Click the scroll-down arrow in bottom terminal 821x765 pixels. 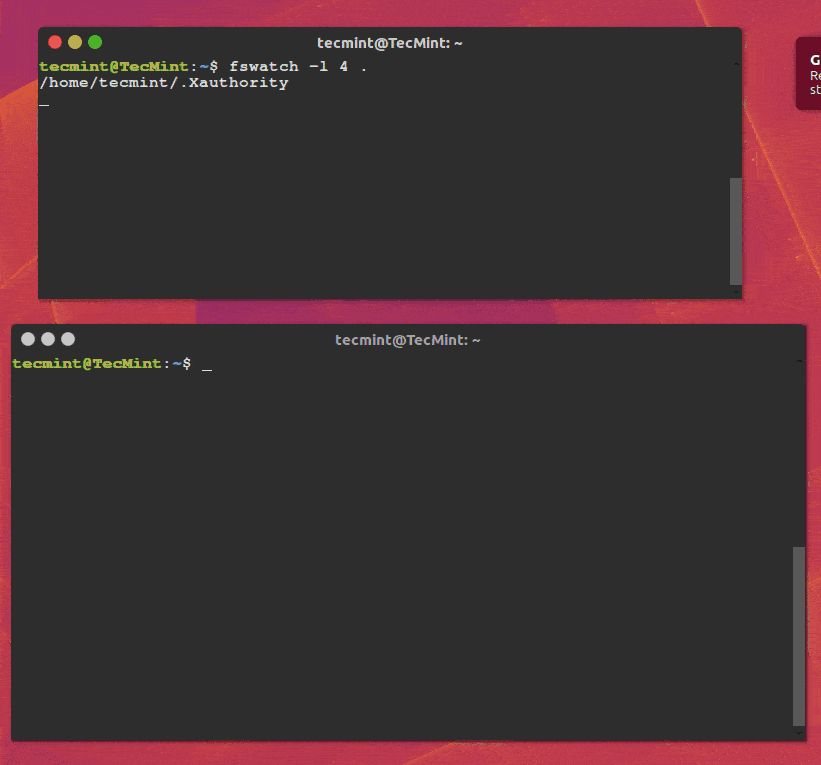coord(799,733)
